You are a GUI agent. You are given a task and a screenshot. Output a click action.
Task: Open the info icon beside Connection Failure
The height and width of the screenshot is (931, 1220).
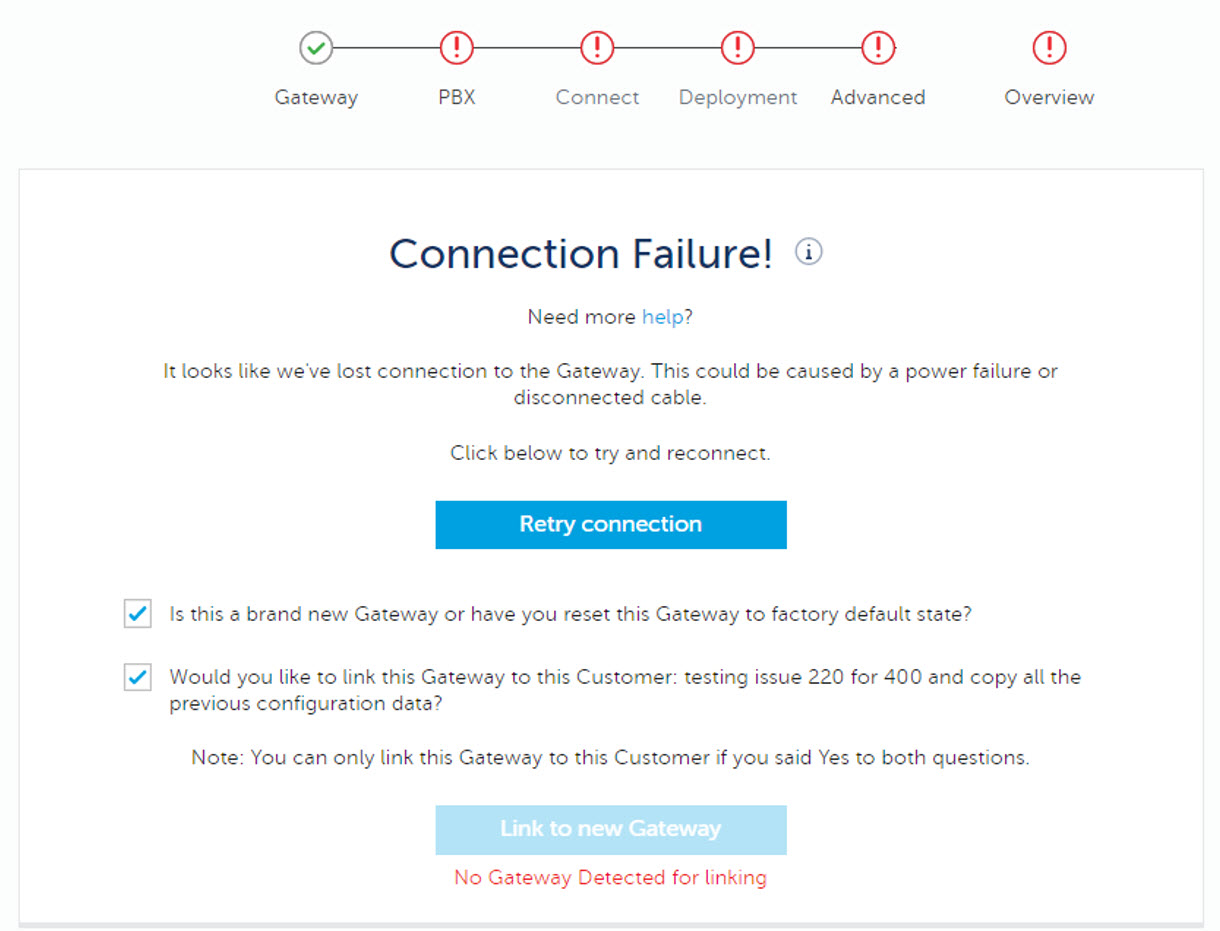click(808, 253)
